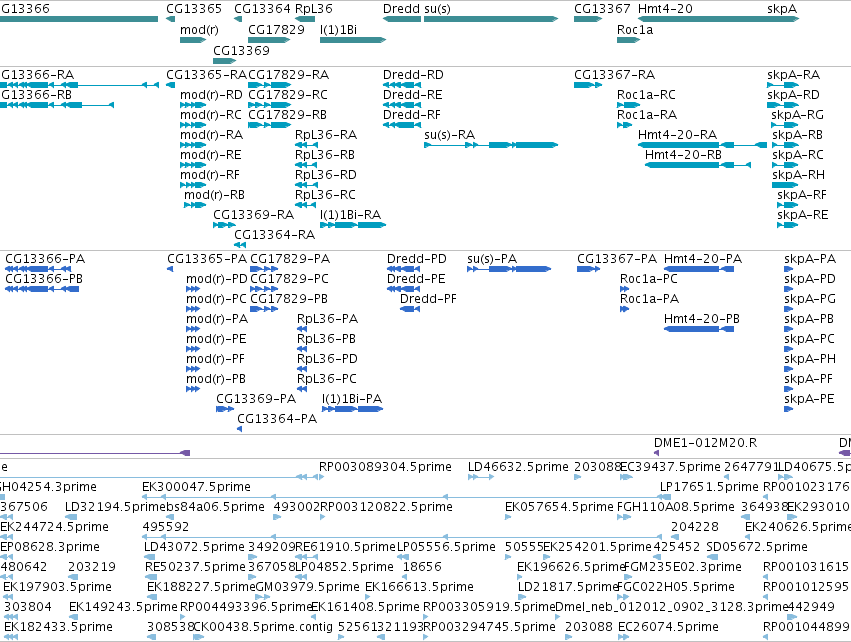The image size is (851, 642).
Task: Open transcript label RpL36-RA
Action: [x=326, y=135]
